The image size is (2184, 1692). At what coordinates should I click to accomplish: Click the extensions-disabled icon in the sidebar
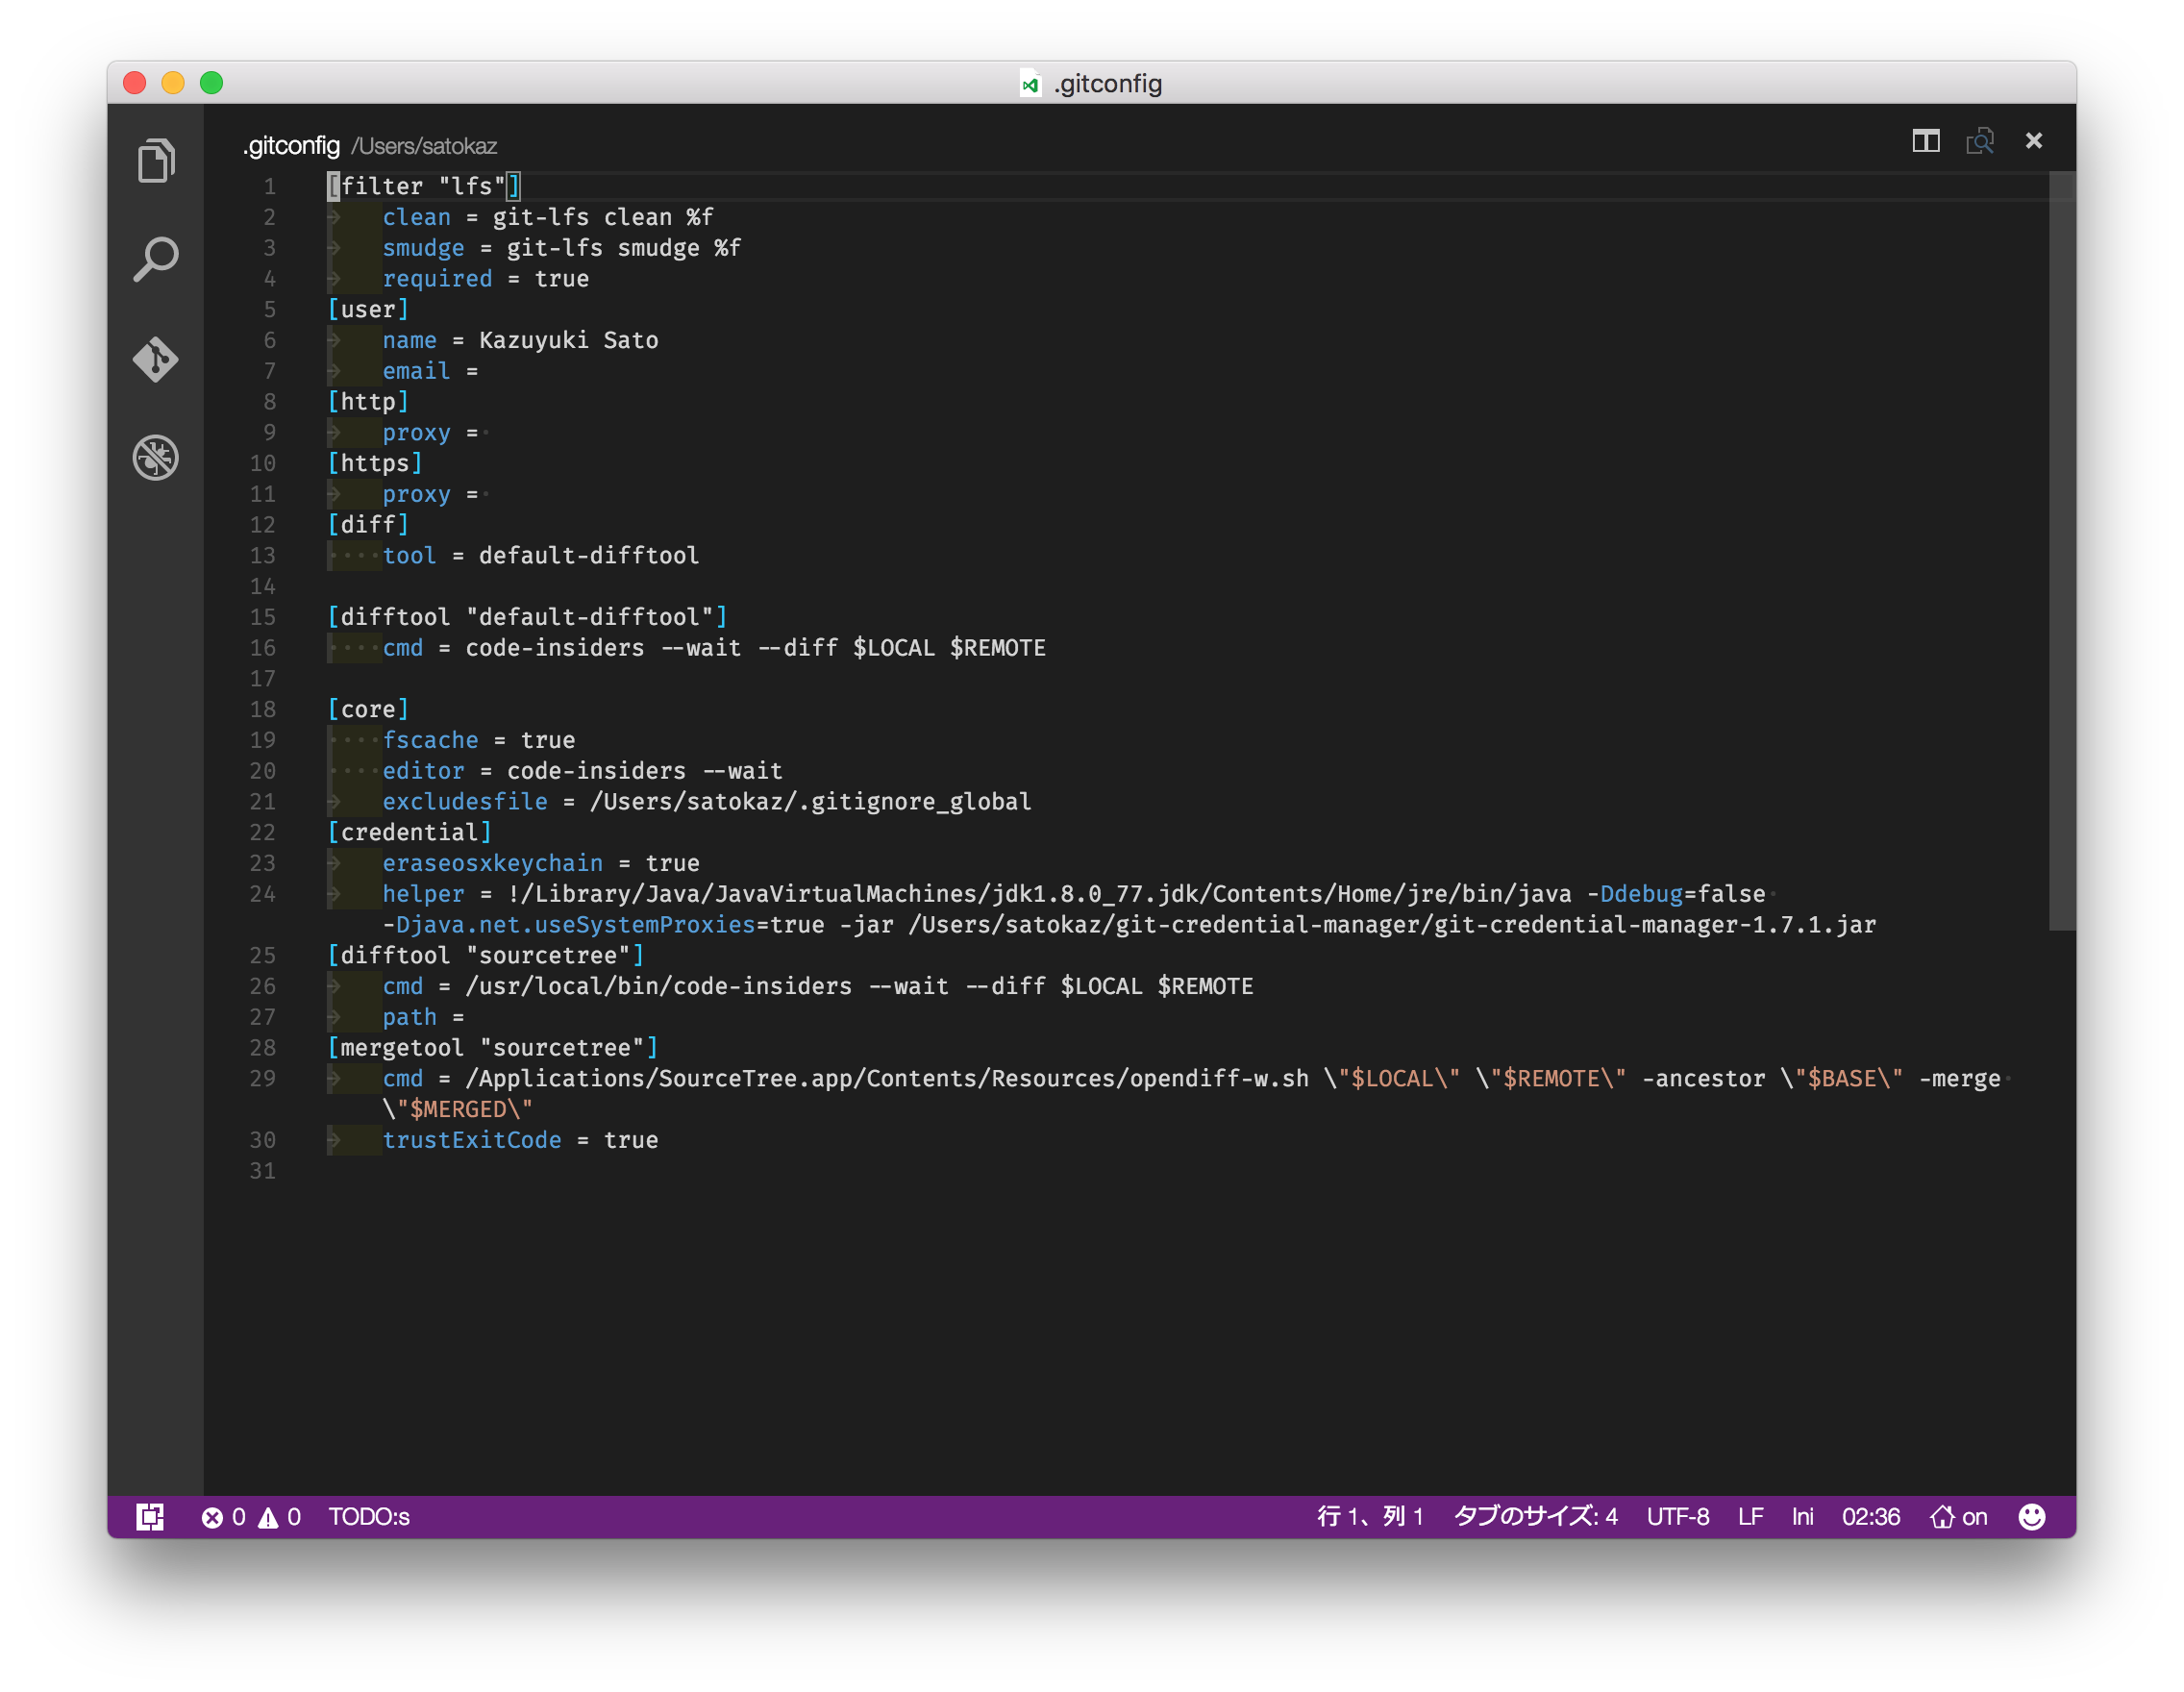point(156,457)
